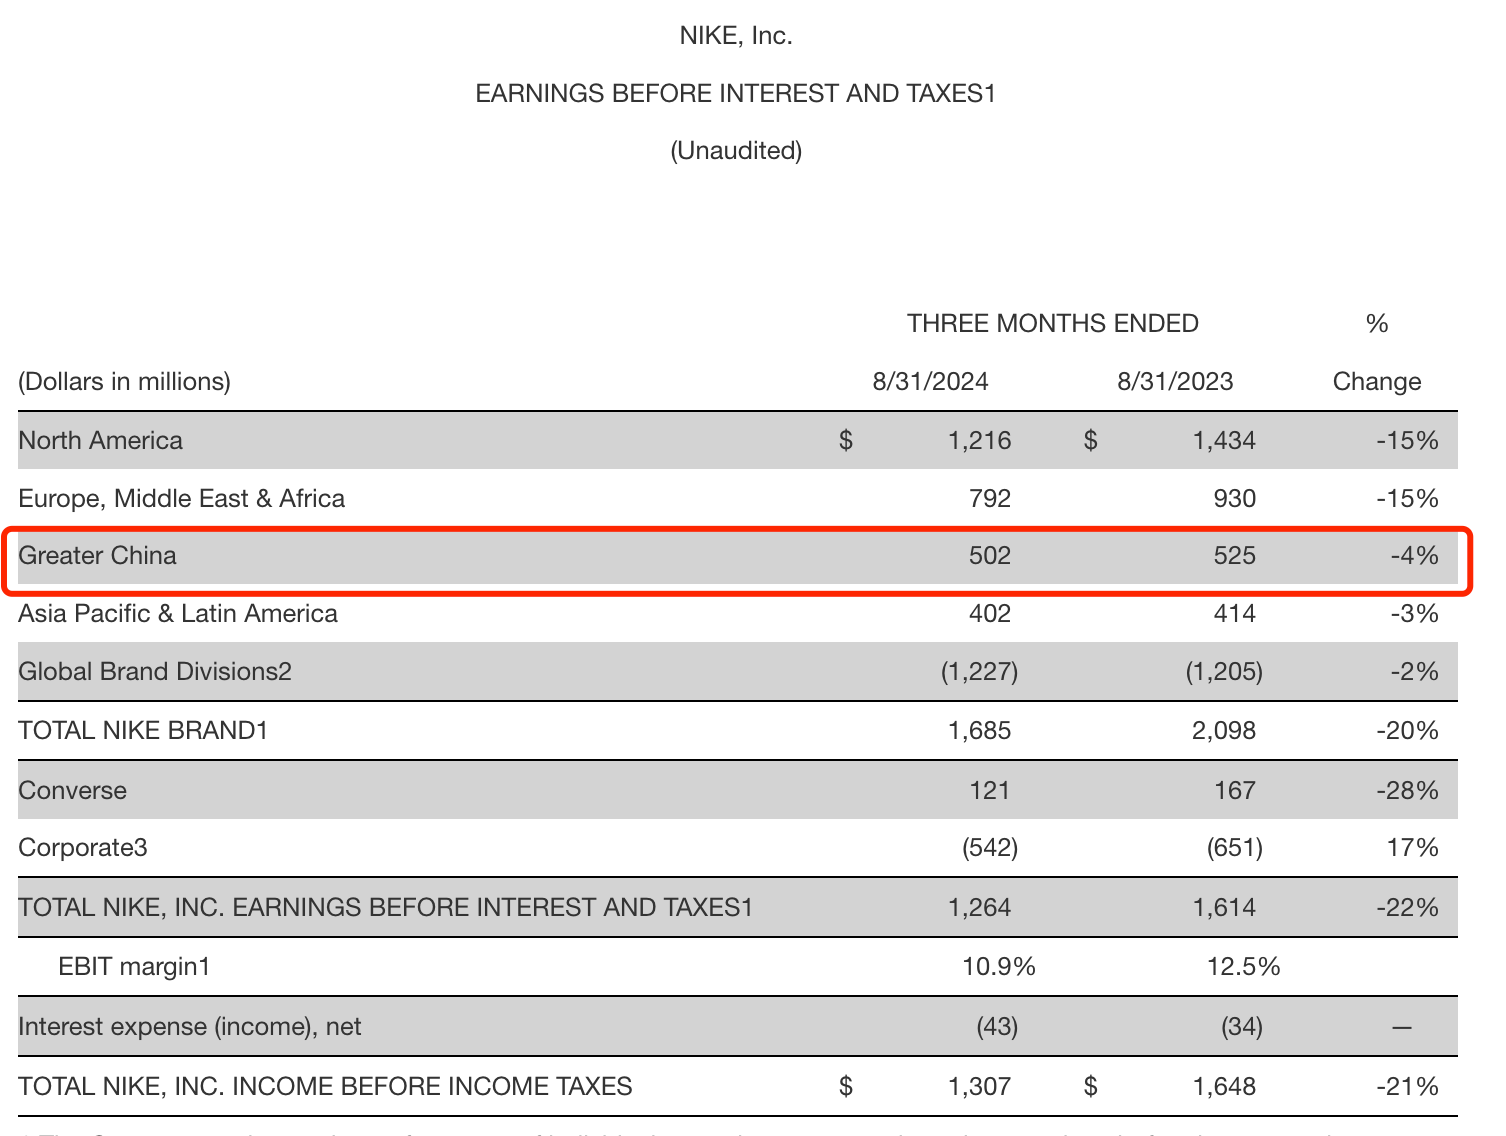Screen dimensions: 1506x1136
Task: Click the NIKE, Inc. title text
Action: tap(735, 36)
